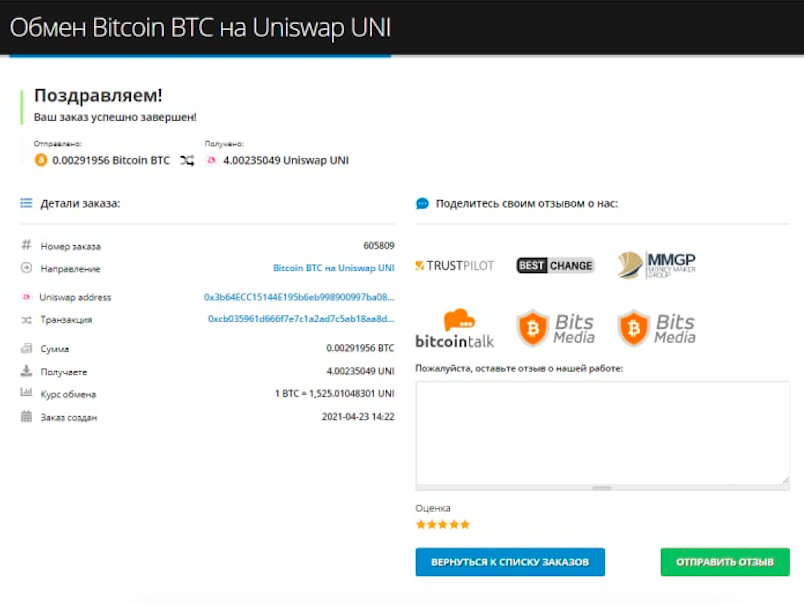Open the bitcointalk forum logo
Viewport: 804px width, 604px height.
pyautogui.click(x=454, y=329)
